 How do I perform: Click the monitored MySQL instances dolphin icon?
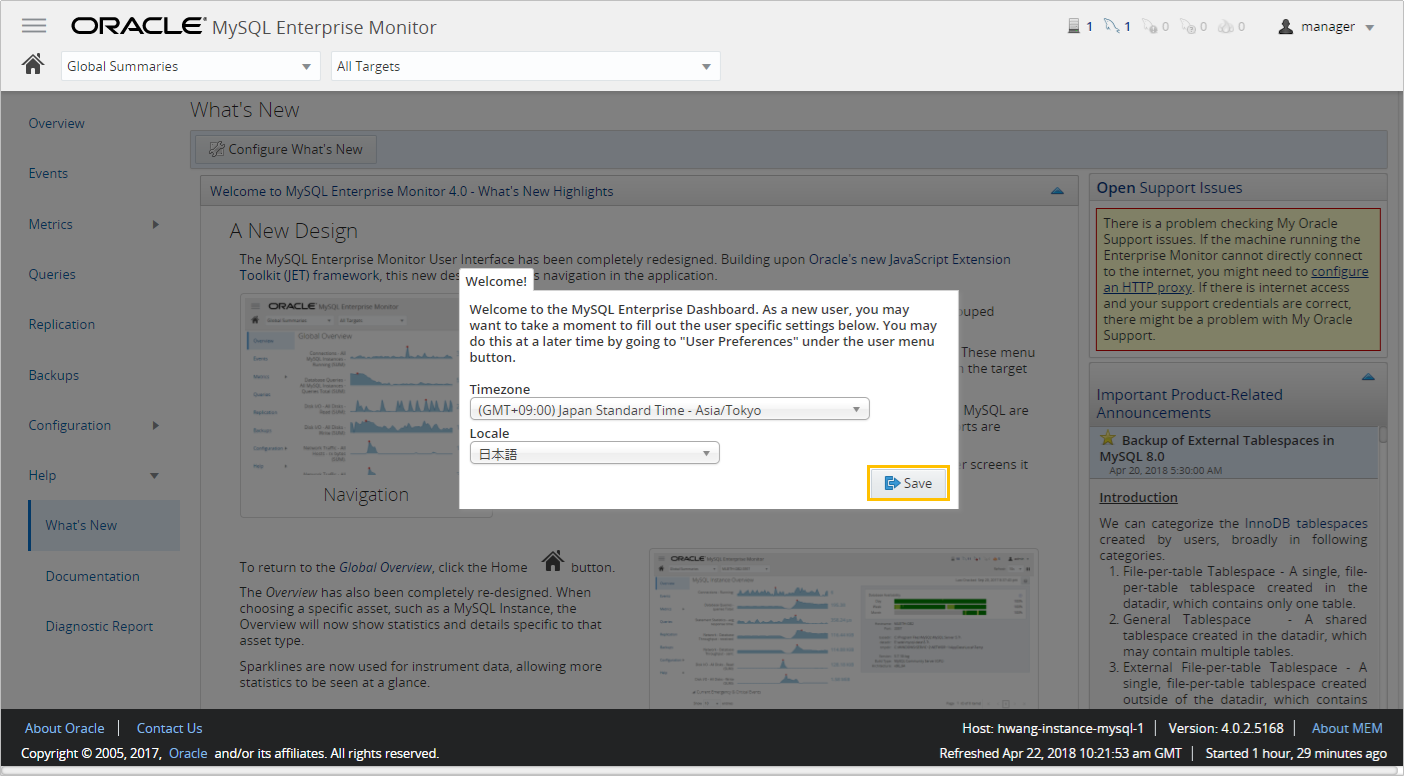(1111, 27)
